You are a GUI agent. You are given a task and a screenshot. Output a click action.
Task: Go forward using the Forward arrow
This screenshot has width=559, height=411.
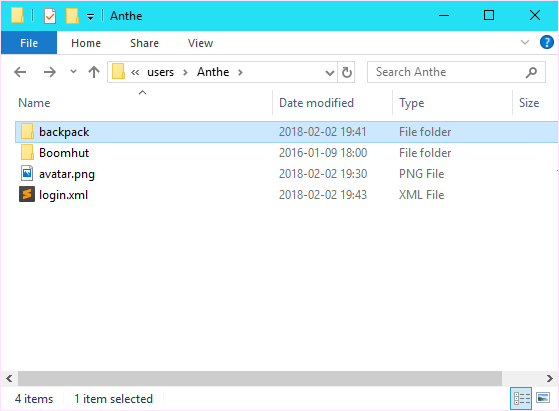point(50,72)
